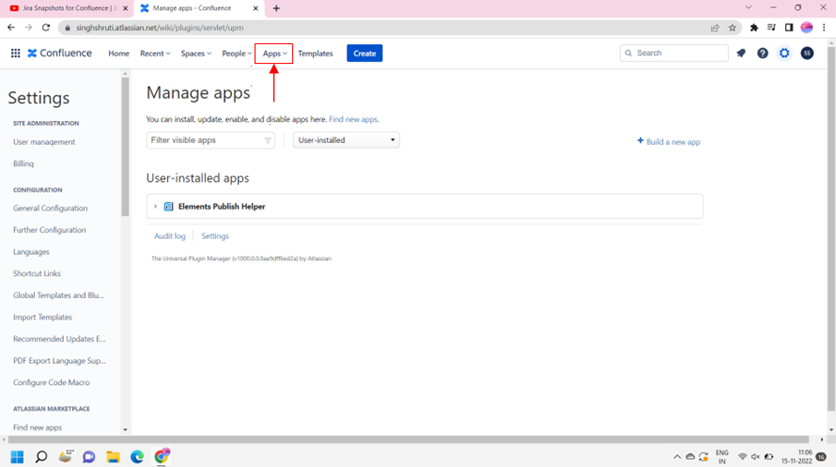Click the search magnifier icon
The width and height of the screenshot is (836, 467).
click(629, 53)
